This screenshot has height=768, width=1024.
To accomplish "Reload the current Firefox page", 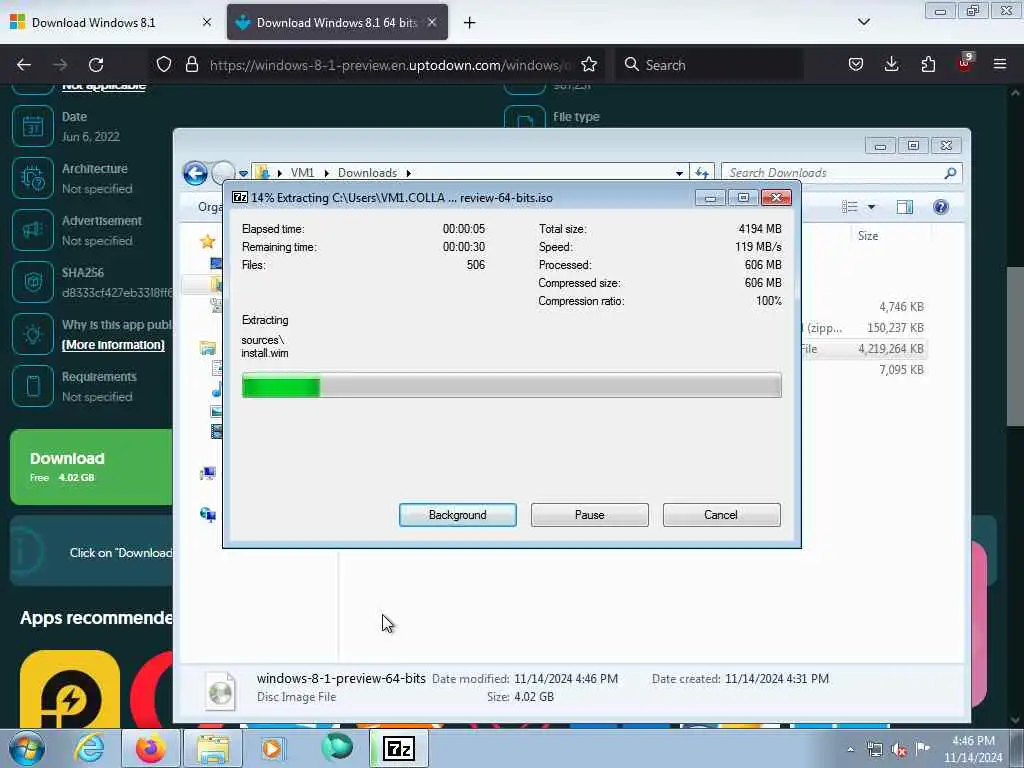I will (96, 65).
